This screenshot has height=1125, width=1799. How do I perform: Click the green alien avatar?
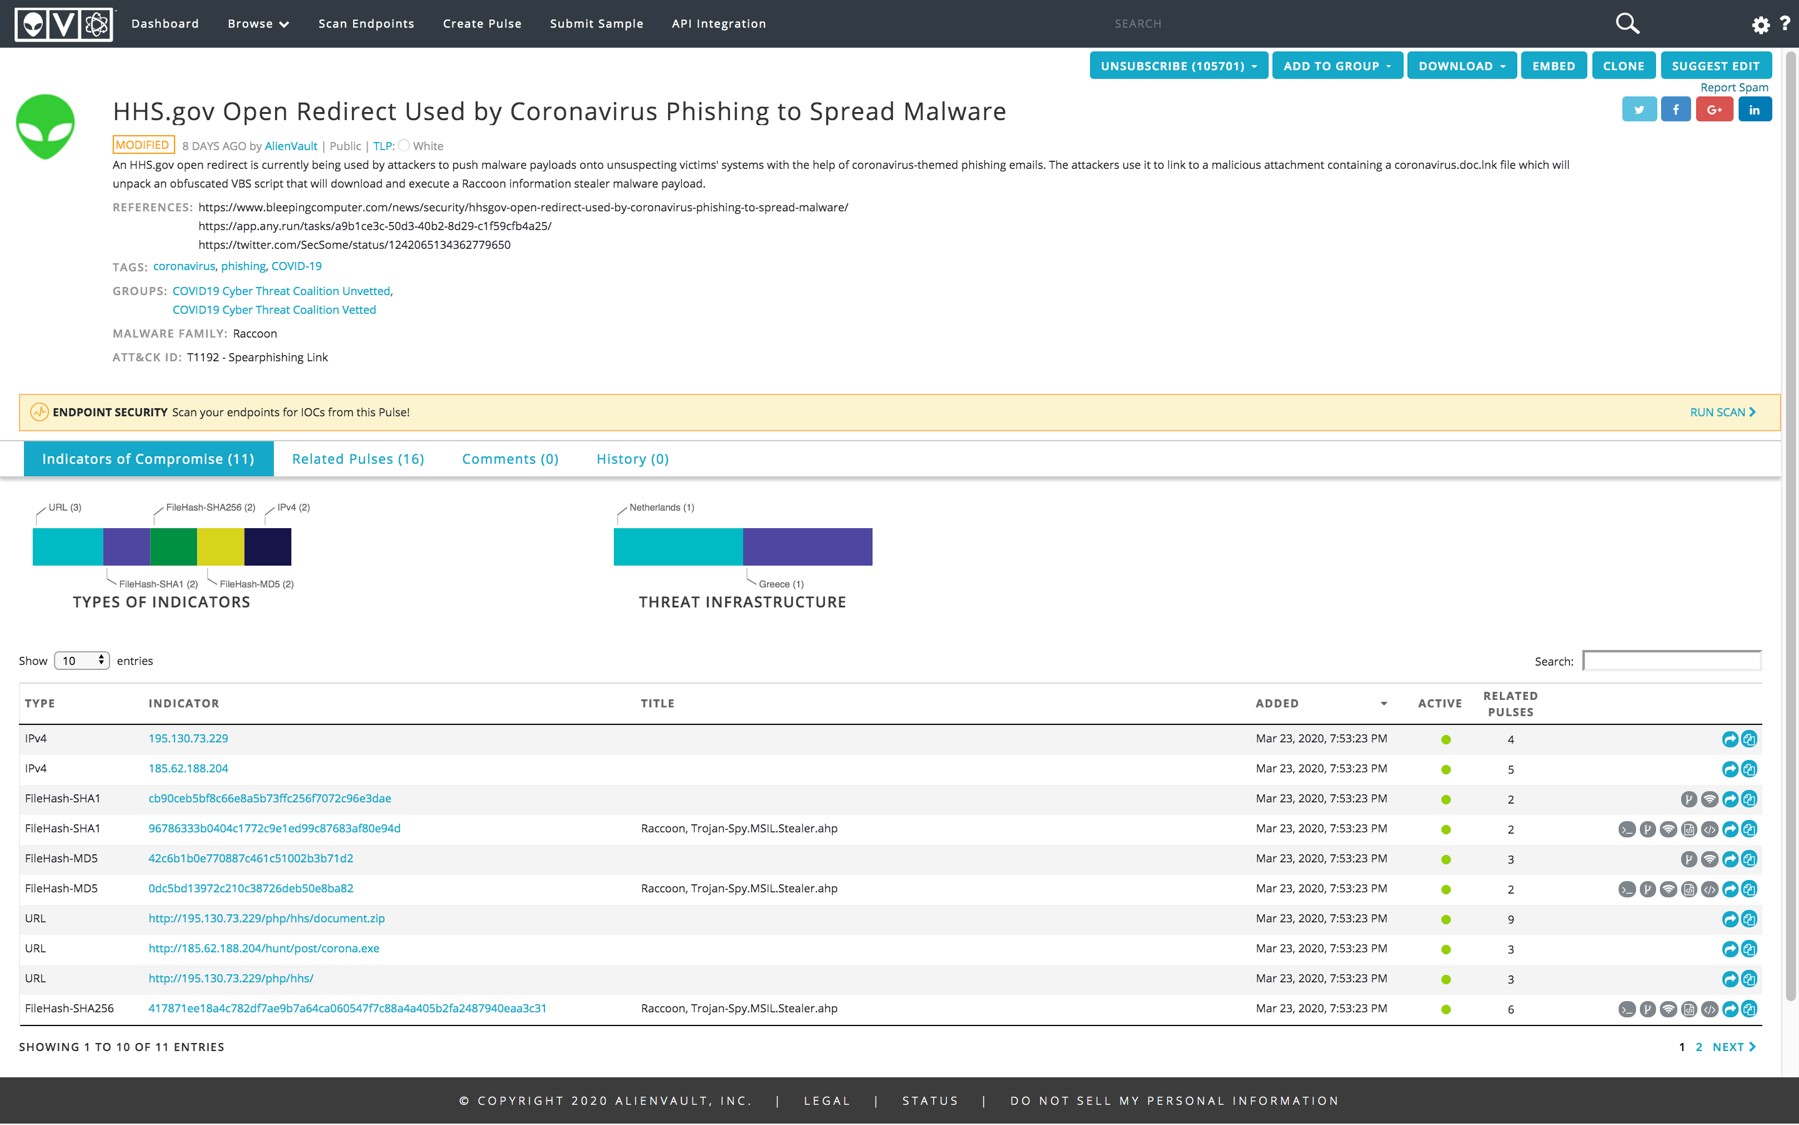pos(45,127)
